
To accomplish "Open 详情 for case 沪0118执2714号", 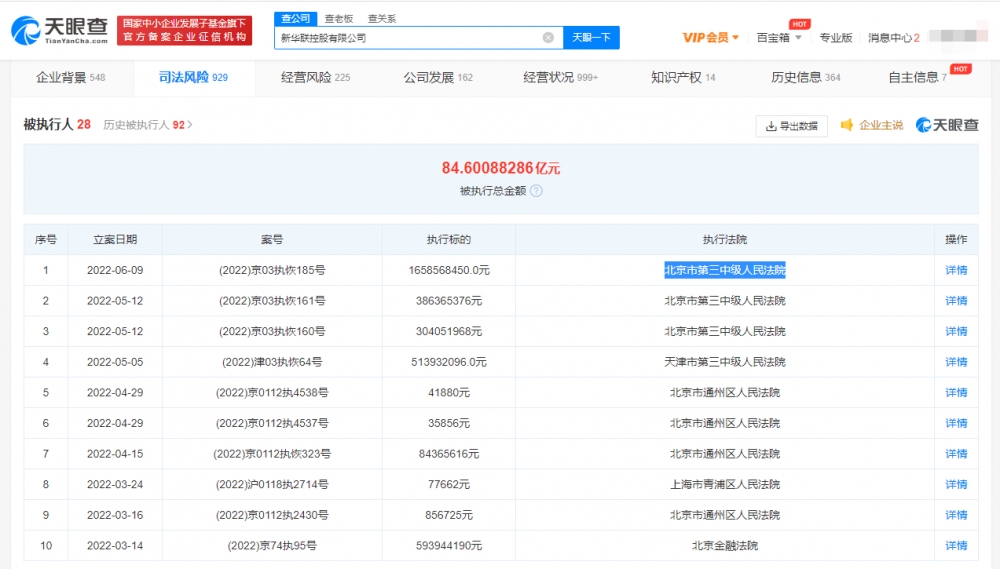I will pyautogui.click(x=956, y=484).
